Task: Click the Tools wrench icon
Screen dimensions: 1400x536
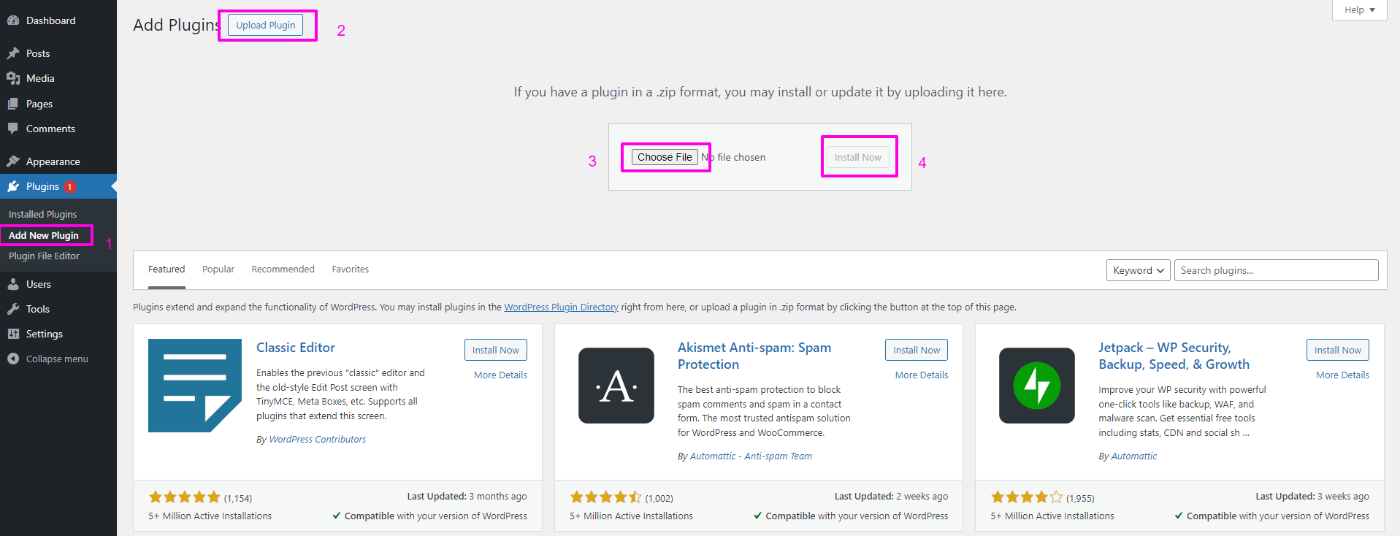Action: coord(13,310)
